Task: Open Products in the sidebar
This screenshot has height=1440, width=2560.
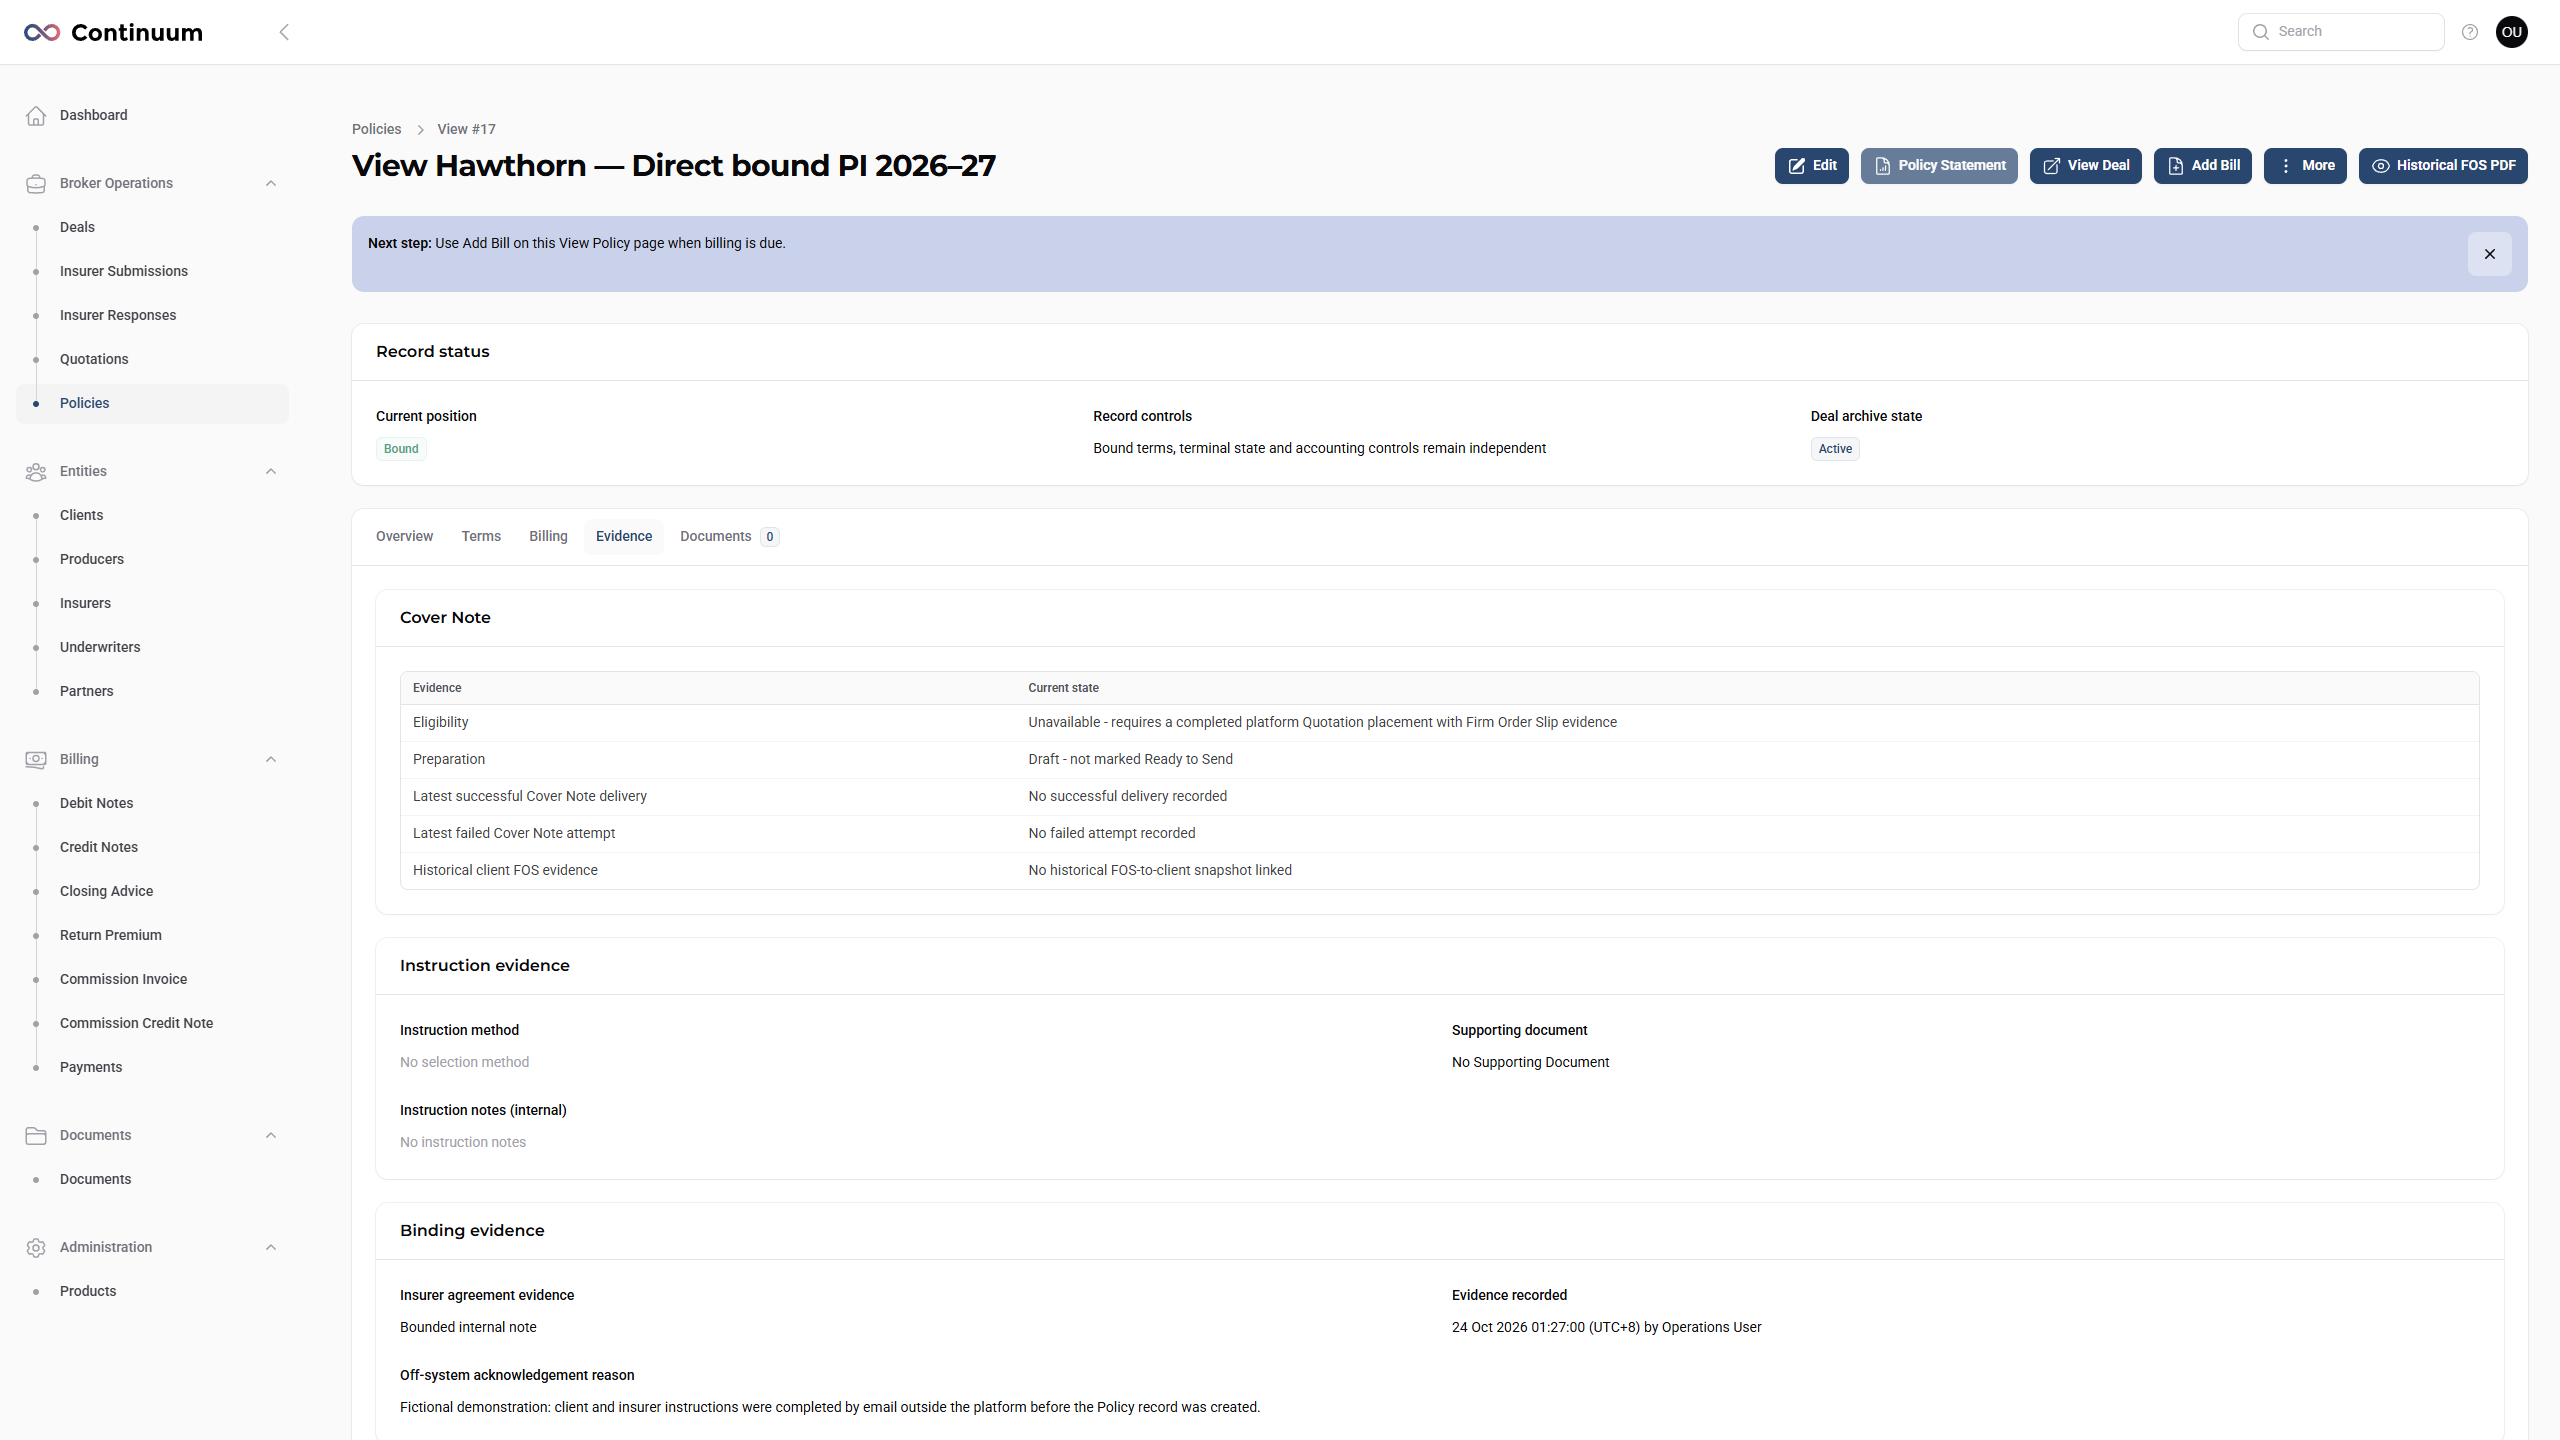Action: 152,1291
